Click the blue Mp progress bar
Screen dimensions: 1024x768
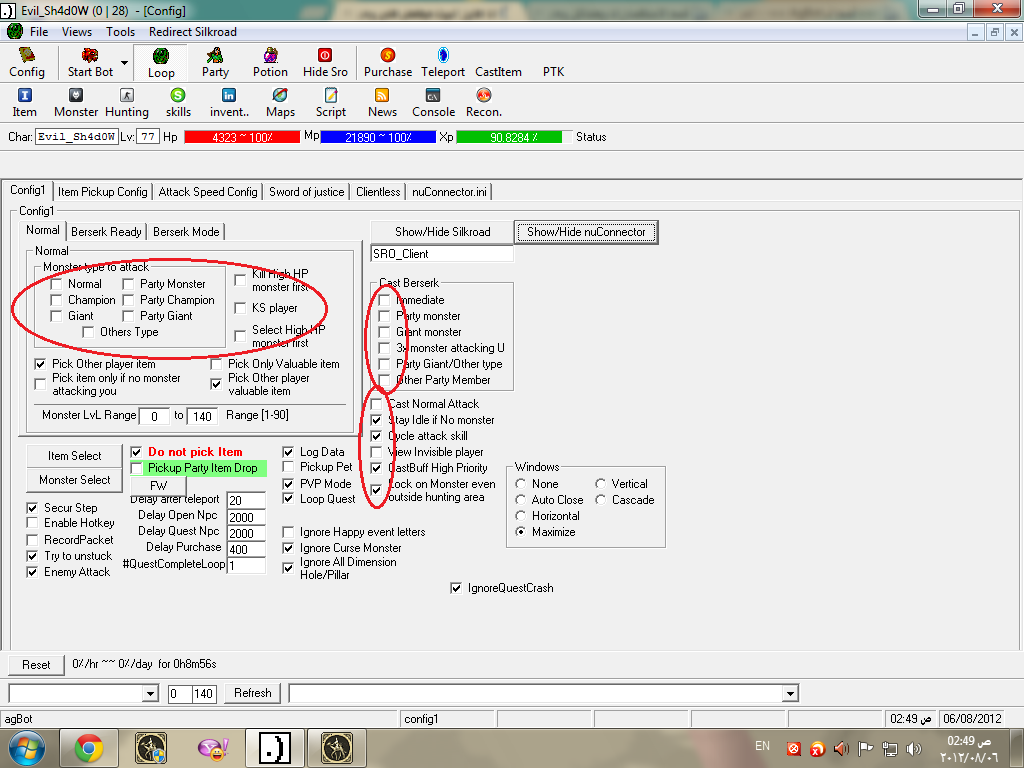click(x=378, y=137)
